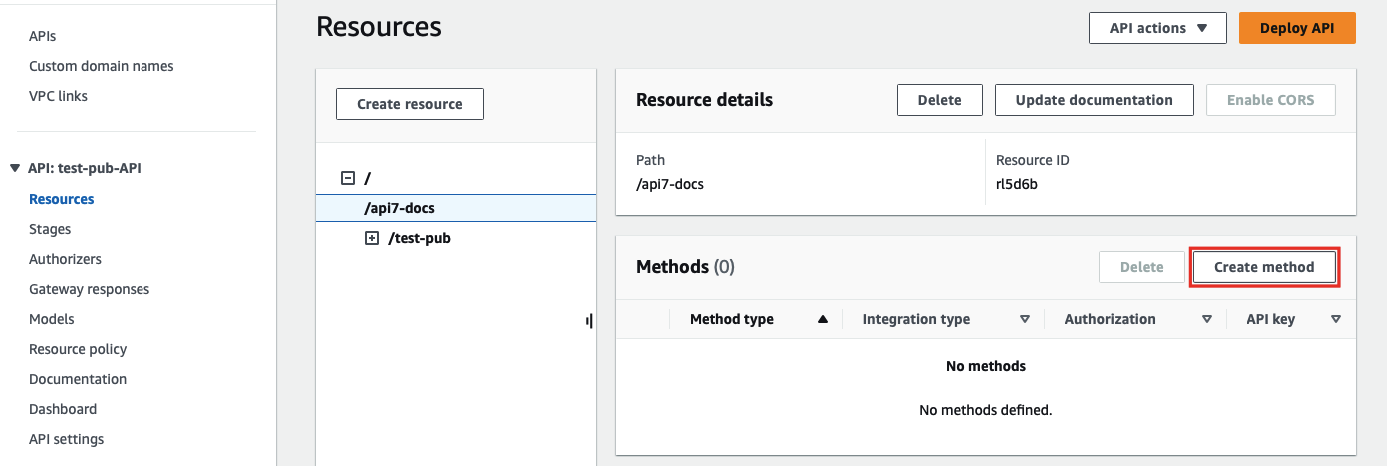Sort by API key column arrow
Screen dimensions: 1387x466
pos(1336,319)
